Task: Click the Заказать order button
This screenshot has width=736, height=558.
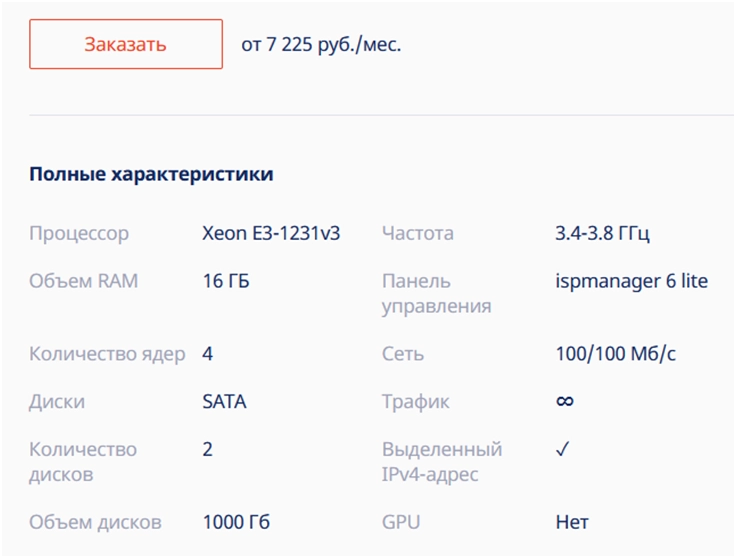Action: click(125, 44)
